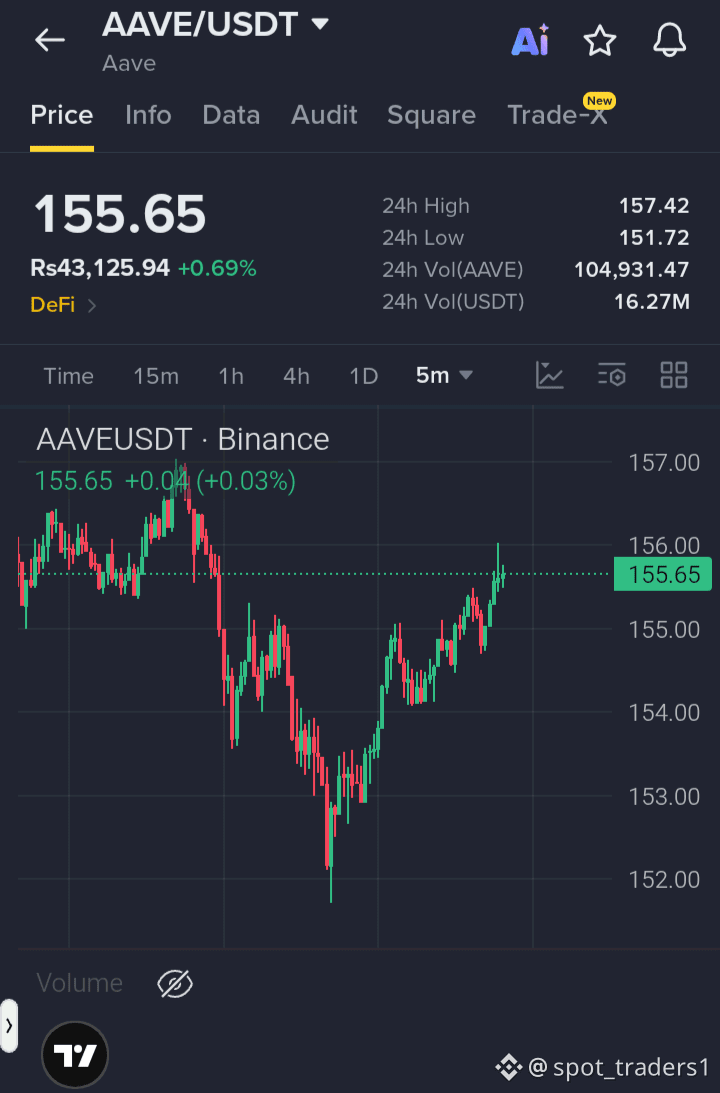Open chart settings icon
This screenshot has height=1093, width=720.
coord(611,375)
